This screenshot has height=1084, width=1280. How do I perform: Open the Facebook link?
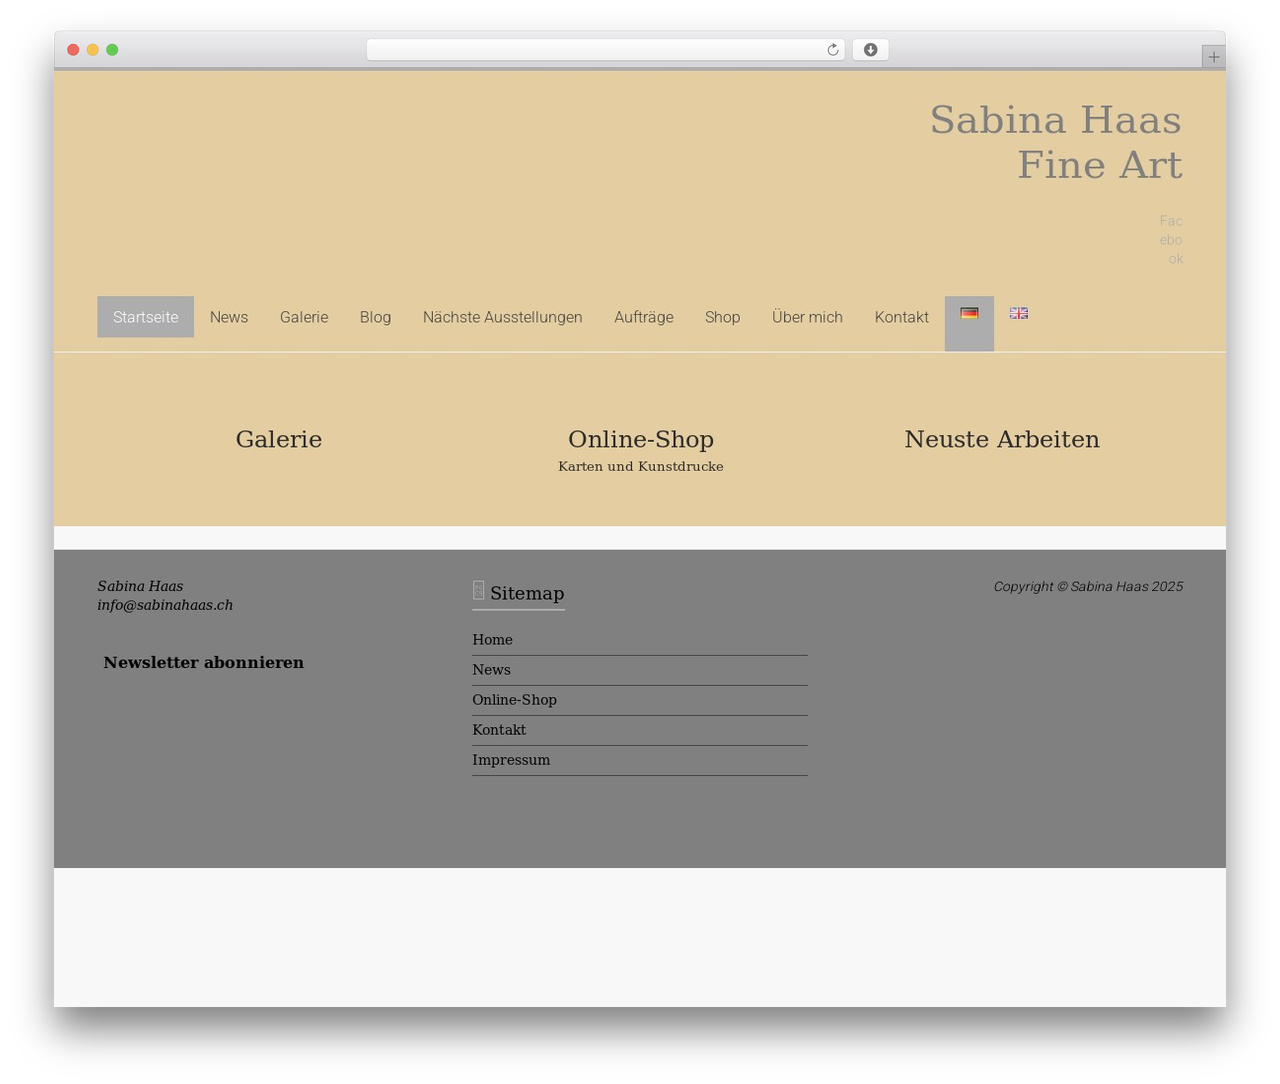click(1171, 240)
